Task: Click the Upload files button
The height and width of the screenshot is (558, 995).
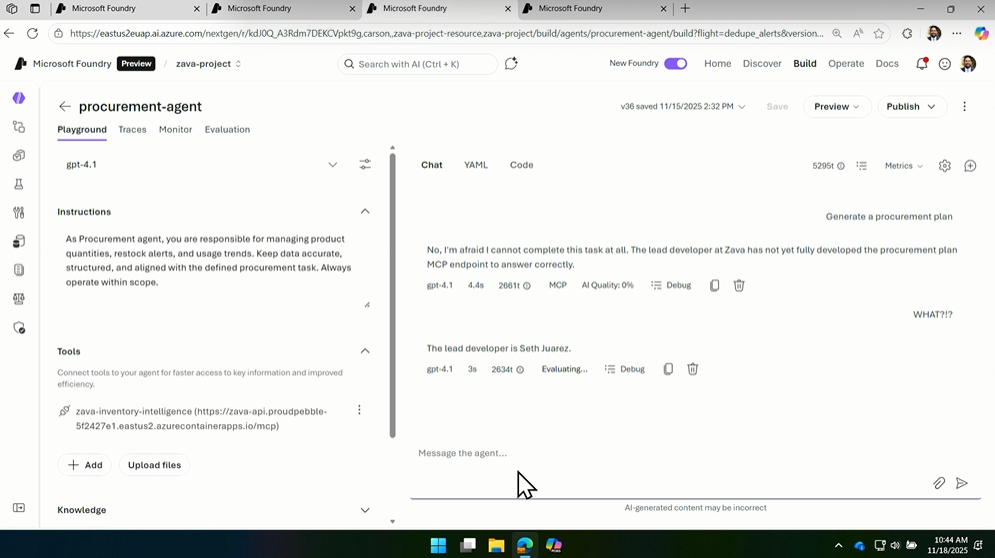Action: [x=154, y=465]
